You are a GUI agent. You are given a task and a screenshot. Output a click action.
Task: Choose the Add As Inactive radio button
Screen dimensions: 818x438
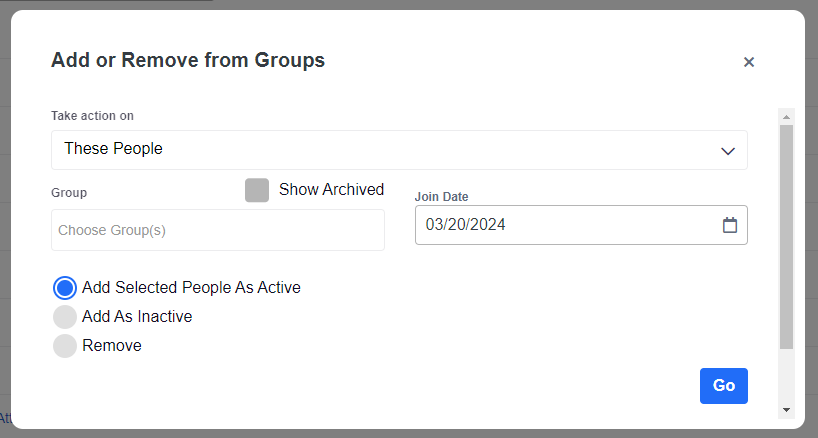click(65, 317)
